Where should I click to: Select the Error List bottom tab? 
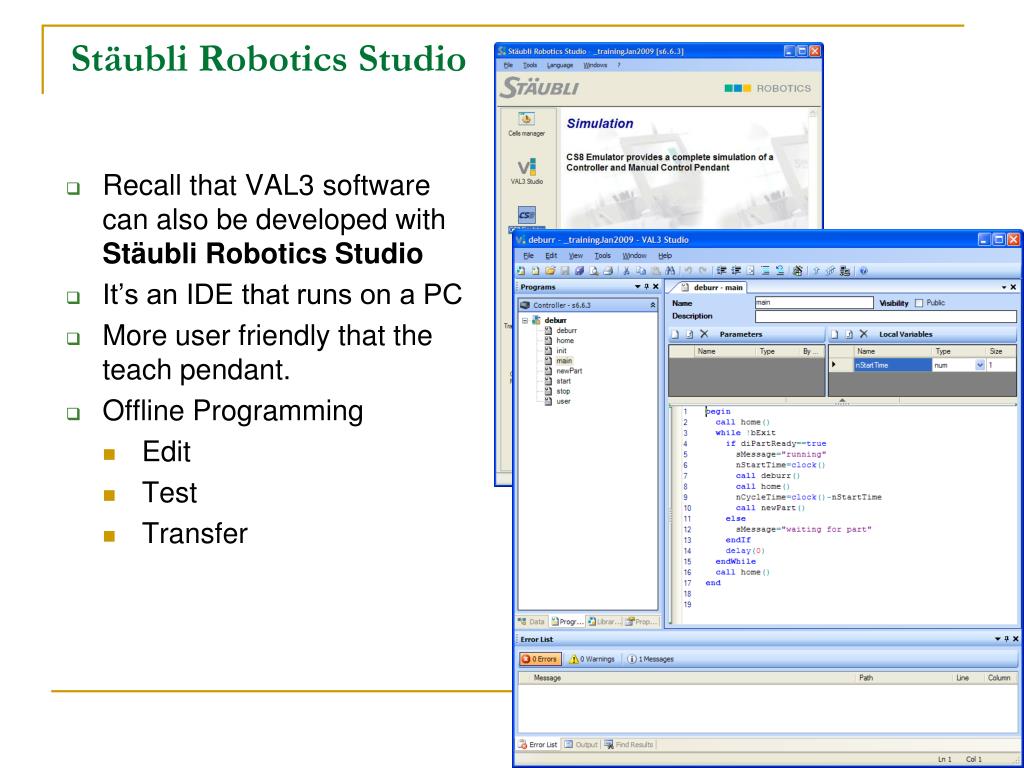pyautogui.click(x=538, y=744)
